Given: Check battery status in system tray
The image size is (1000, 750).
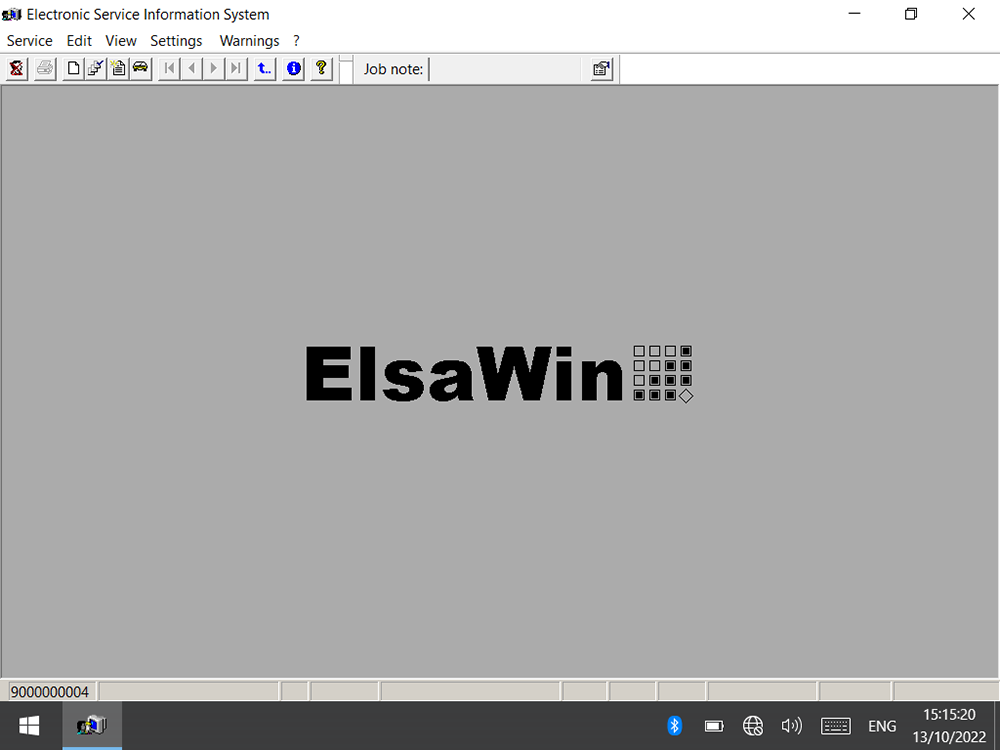Looking at the screenshot, I should tap(714, 726).
